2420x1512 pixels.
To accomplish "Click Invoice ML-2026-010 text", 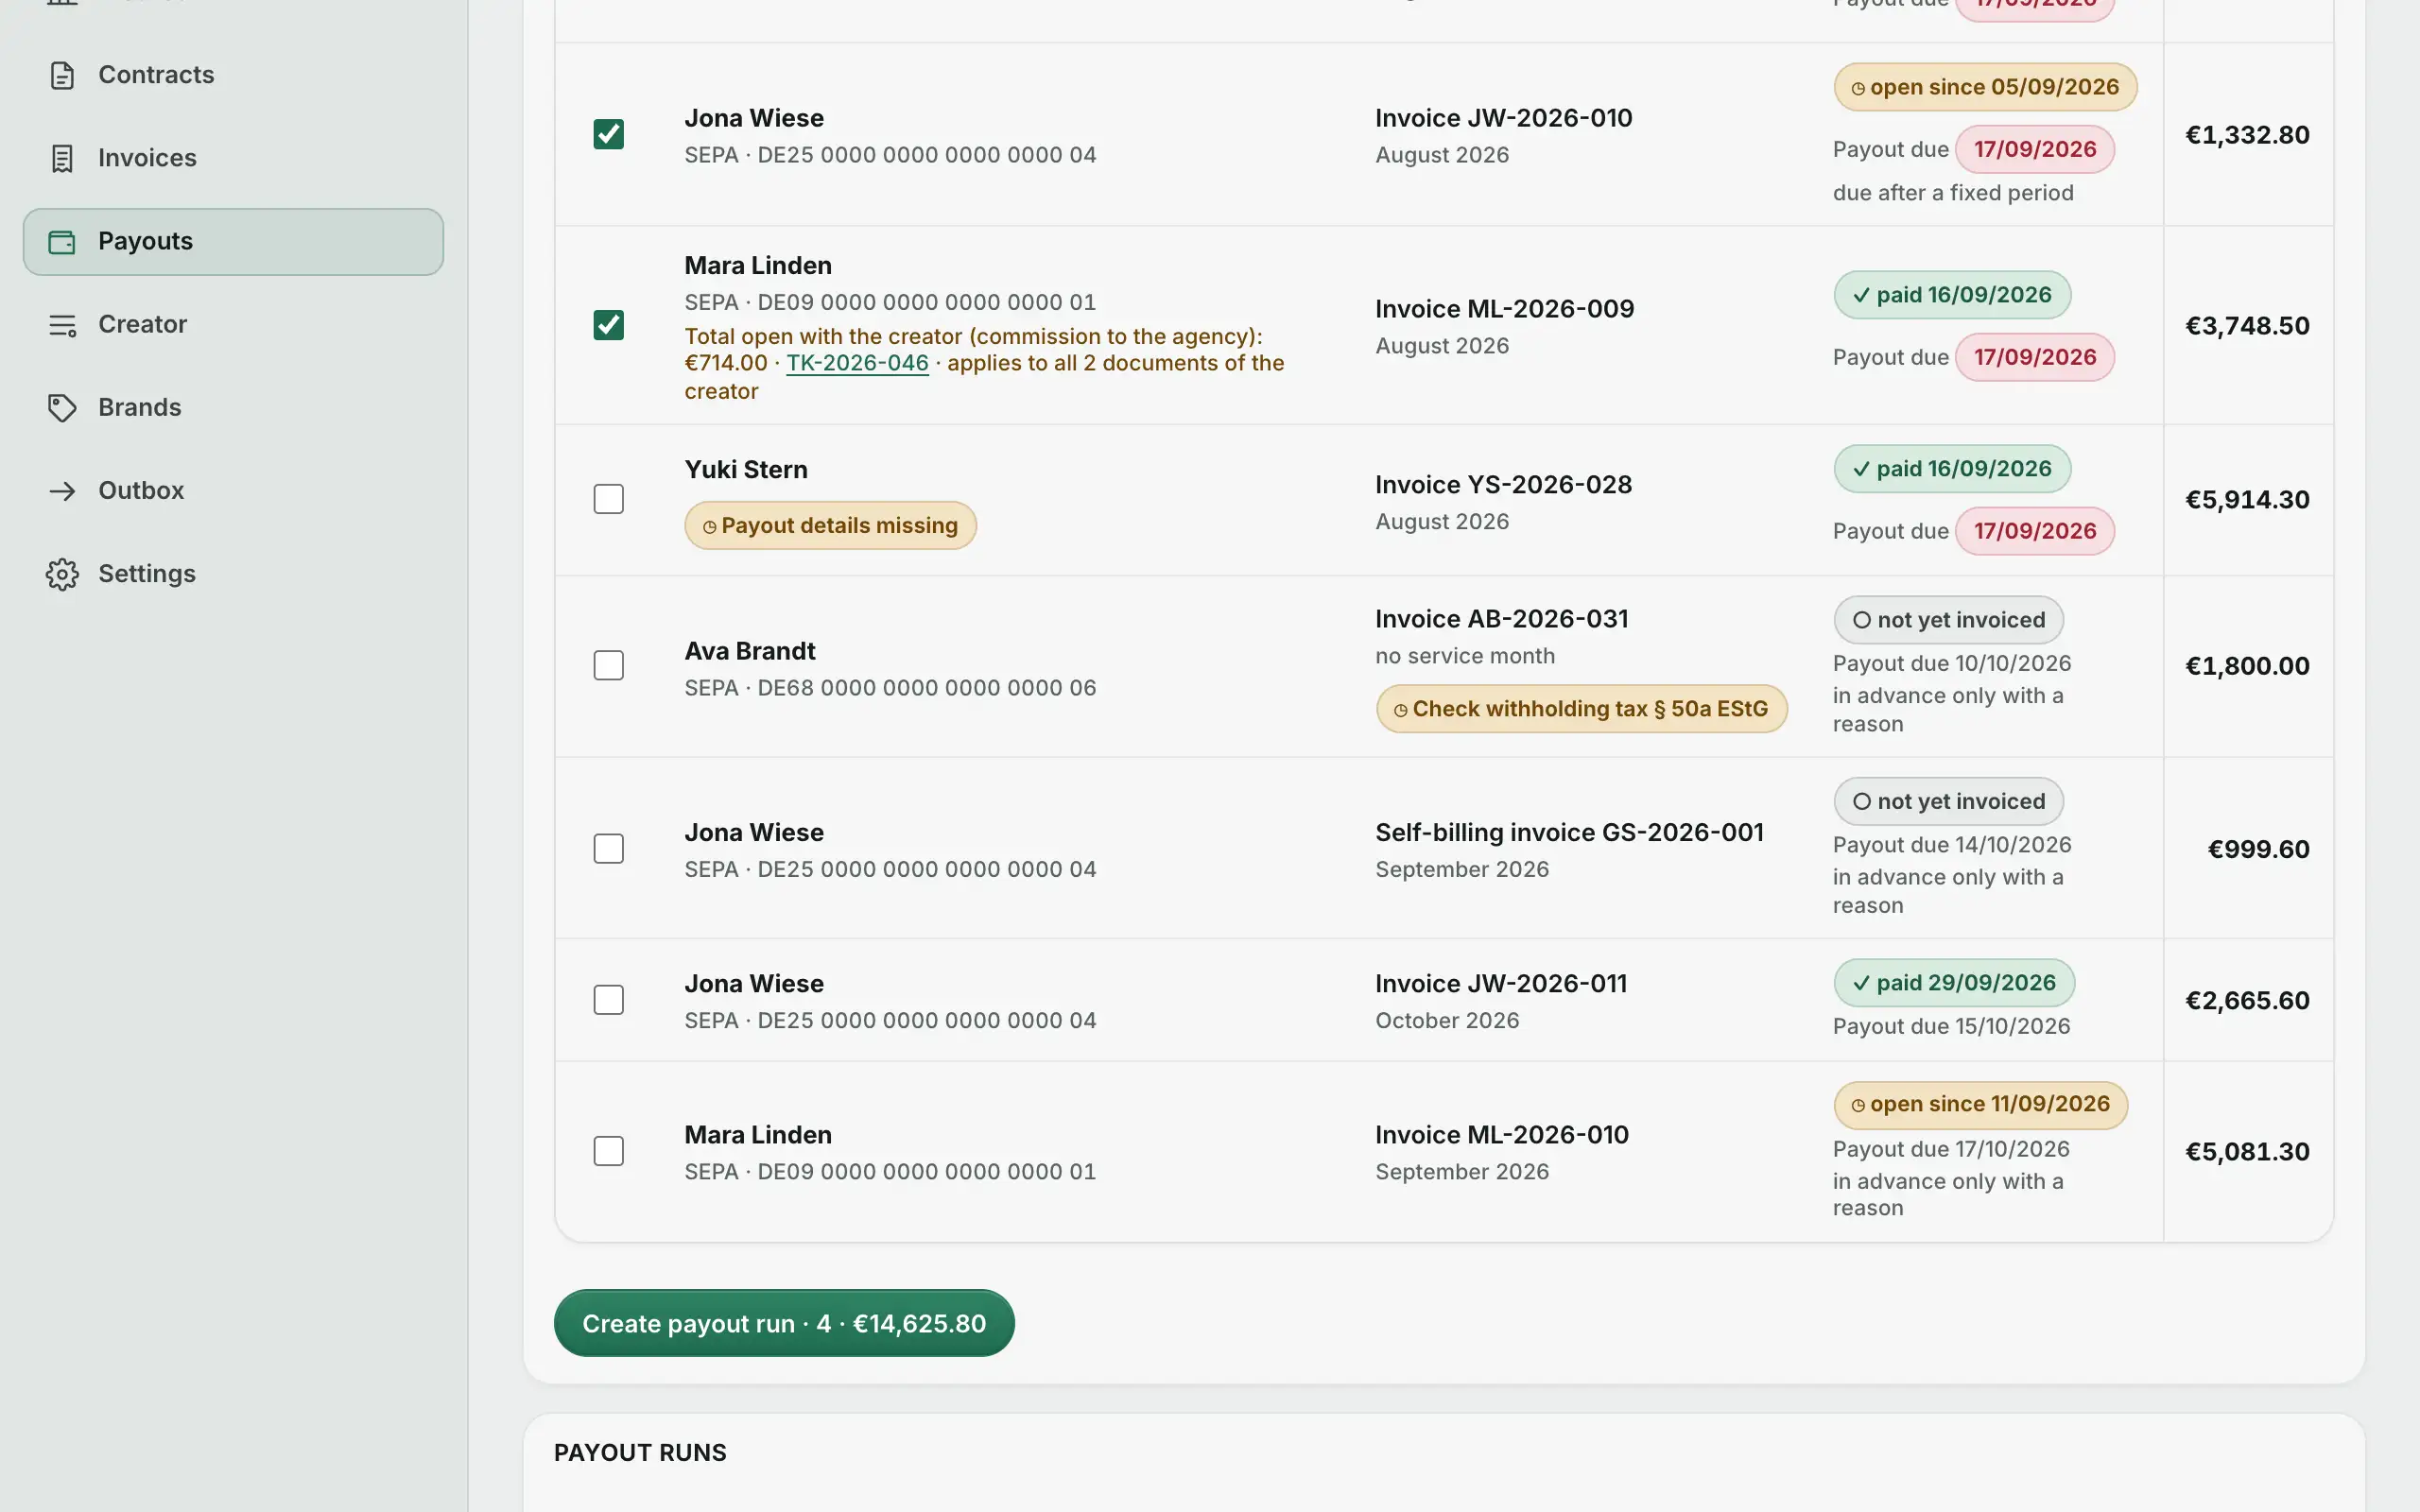I will click(x=1501, y=1135).
